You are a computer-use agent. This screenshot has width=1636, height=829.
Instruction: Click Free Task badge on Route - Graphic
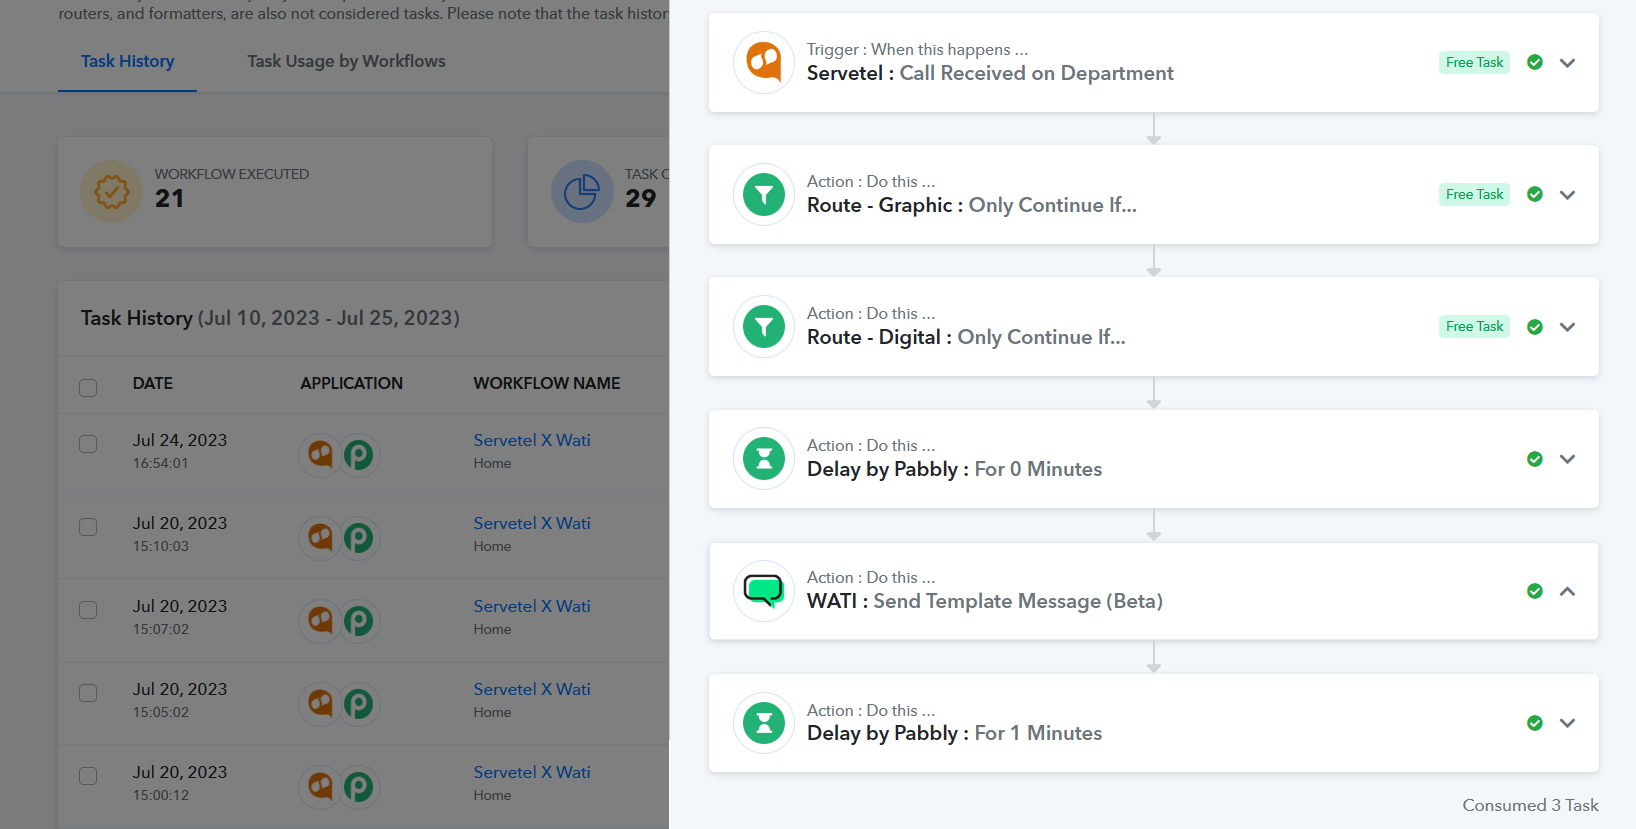point(1474,194)
